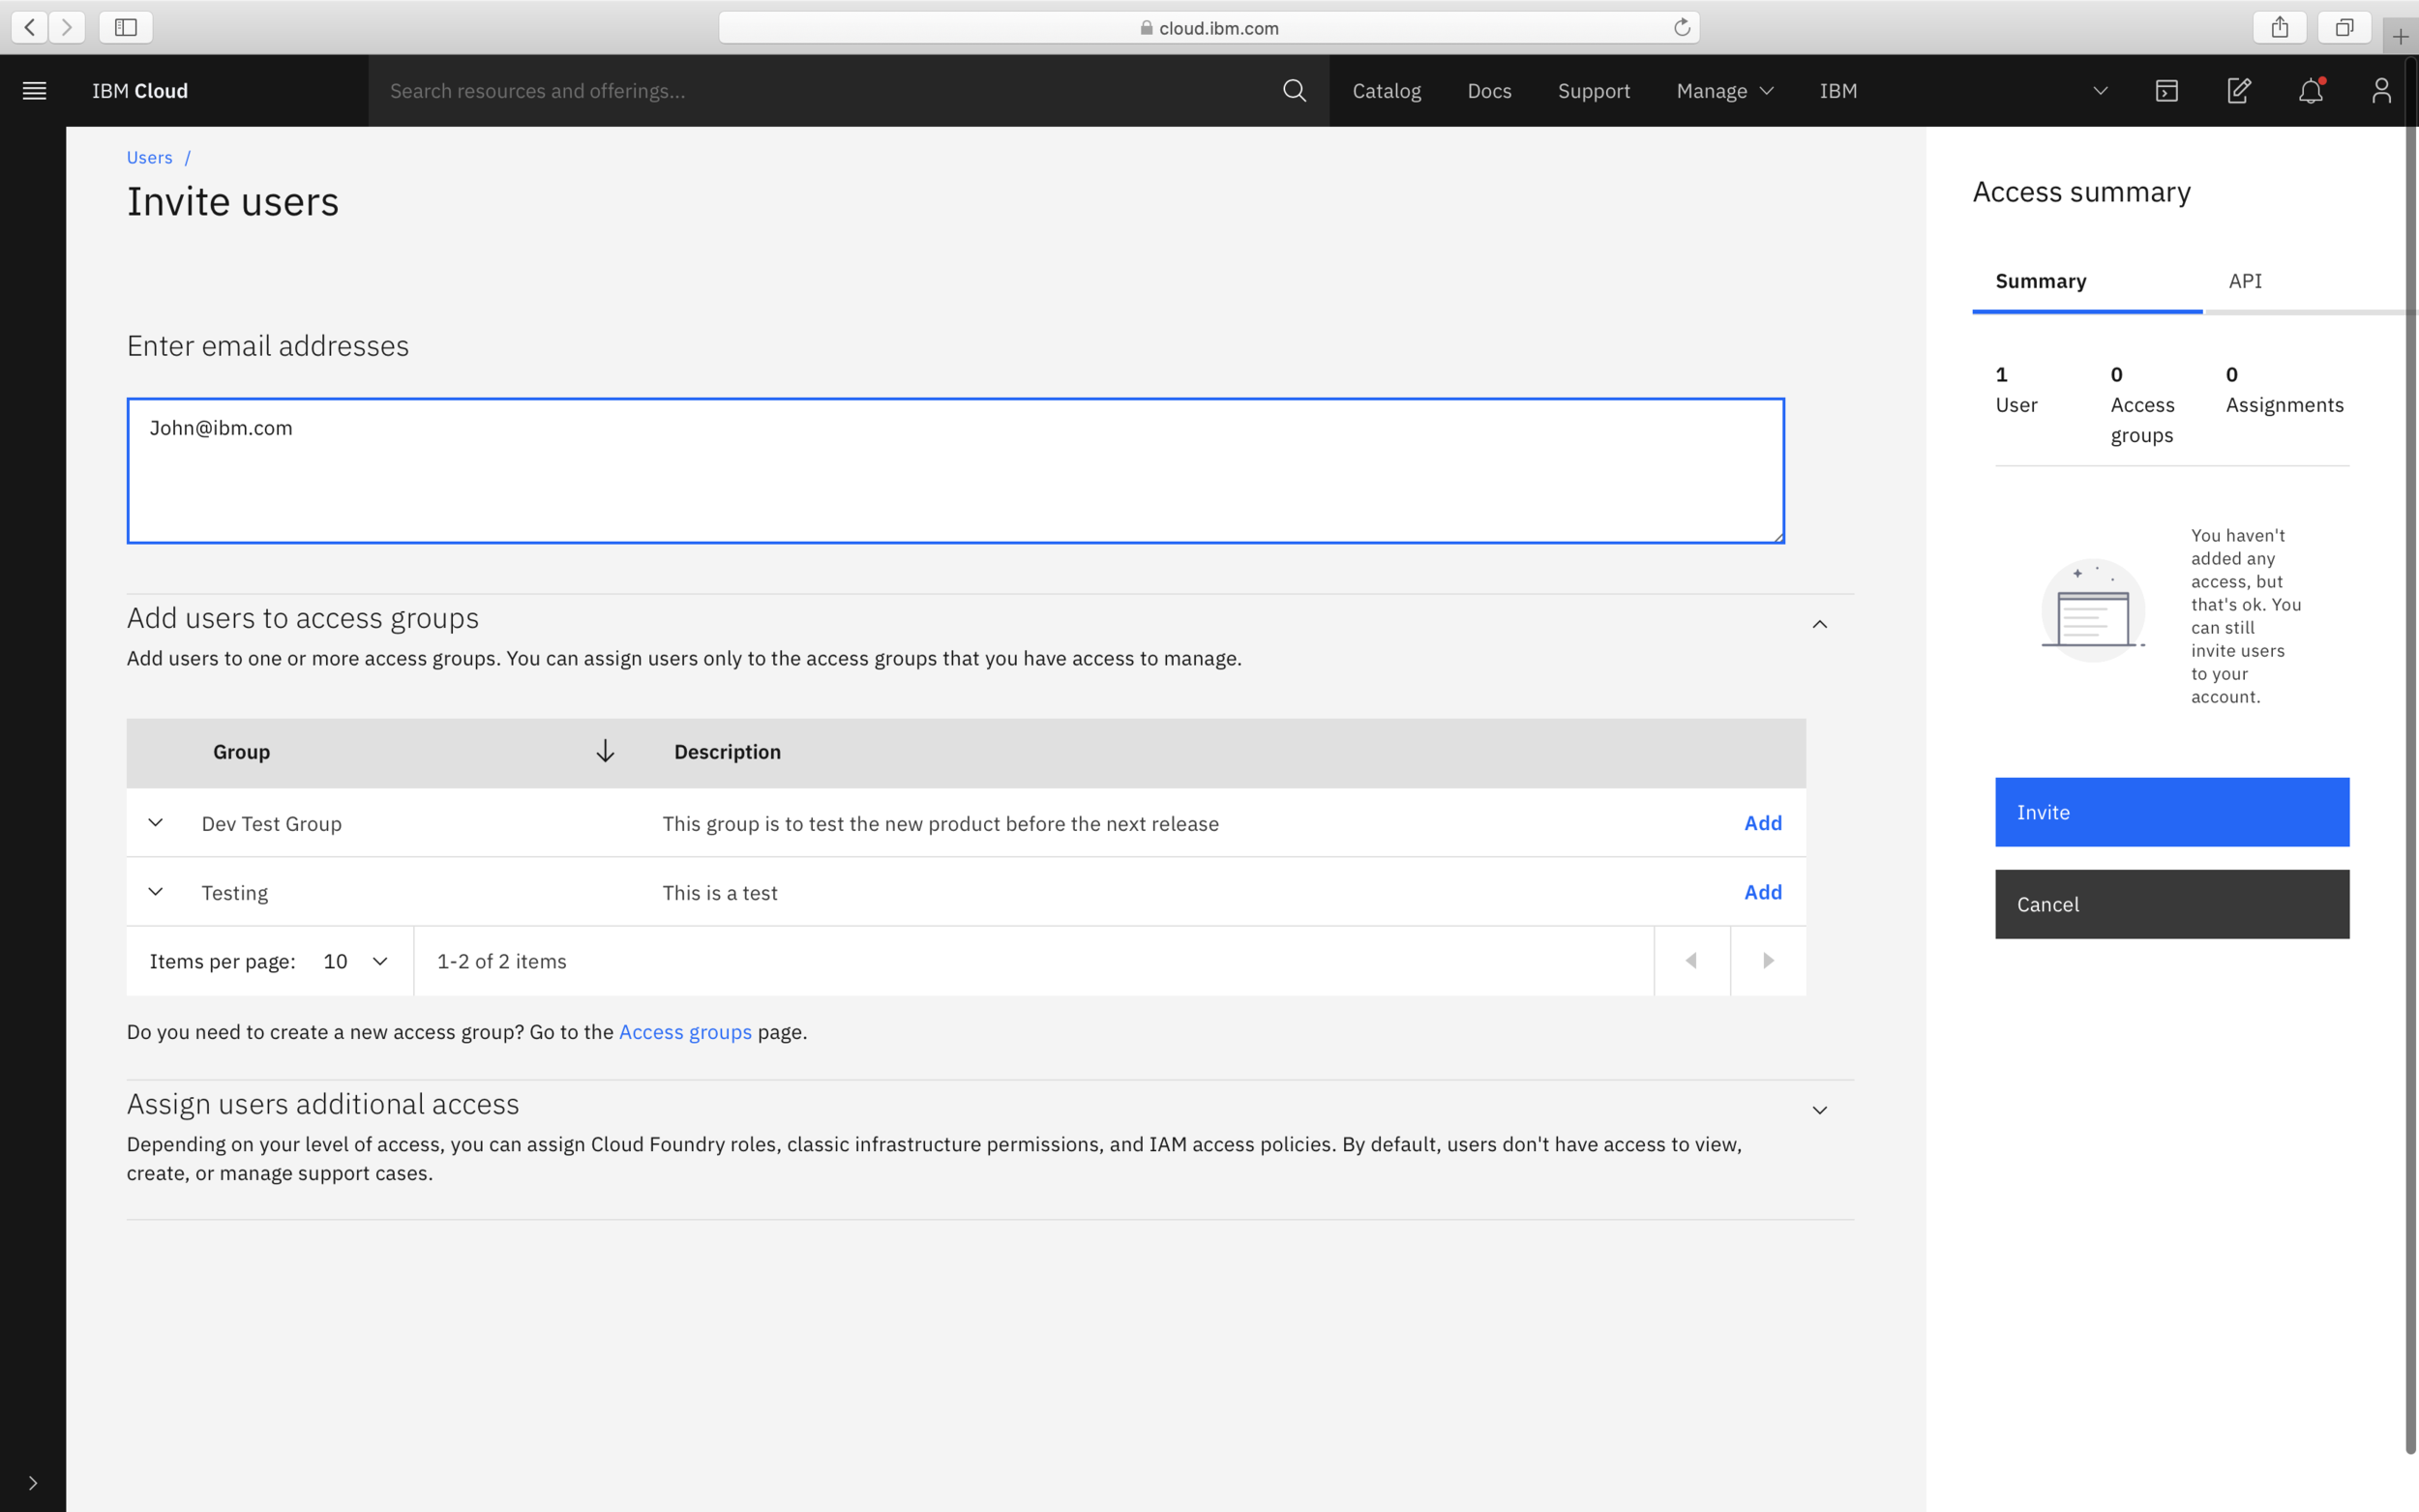Click the search magnifier icon
2419x1512 pixels.
1294,91
